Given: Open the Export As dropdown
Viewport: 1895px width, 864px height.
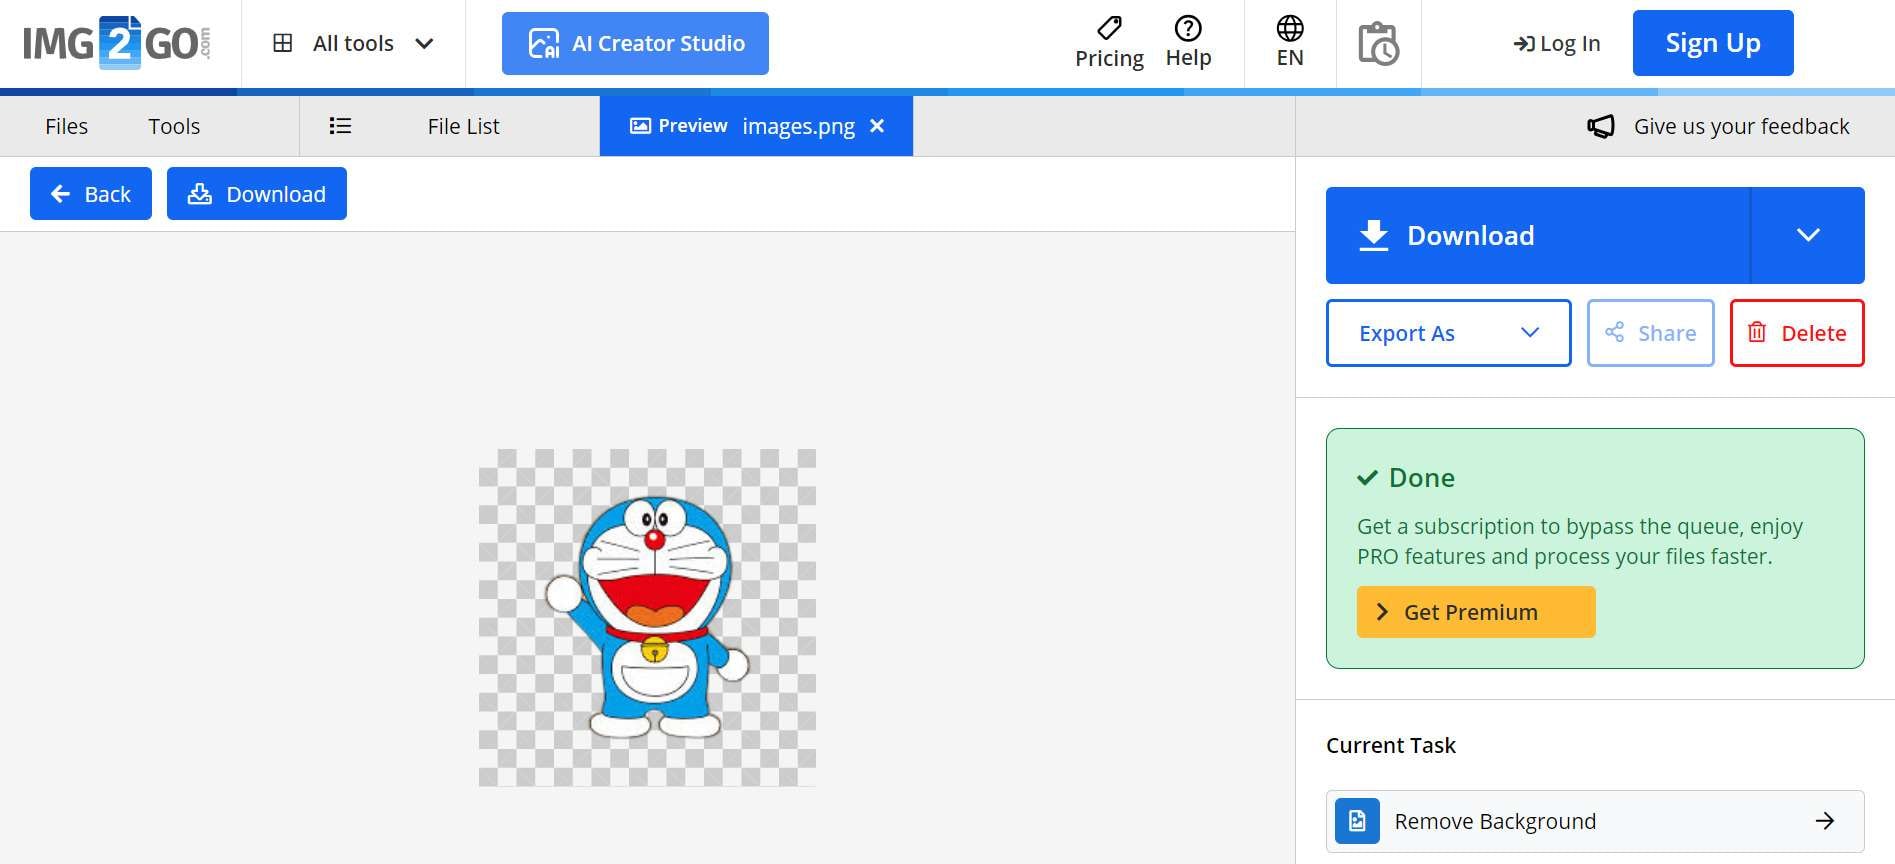Looking at the screenshot, I should click(x=1448, y=333).
